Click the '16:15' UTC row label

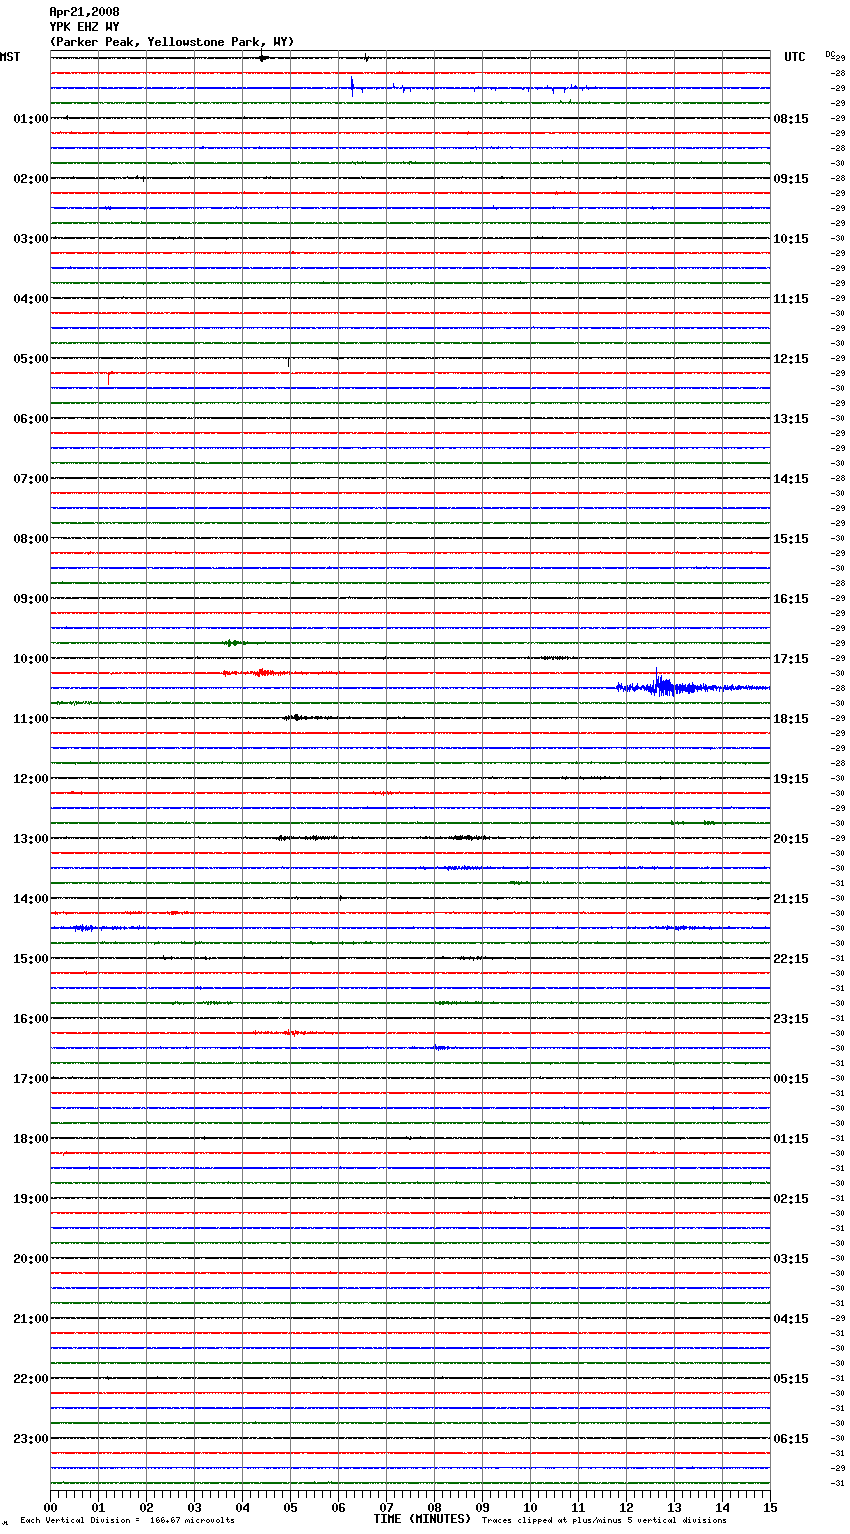(791, 599)
